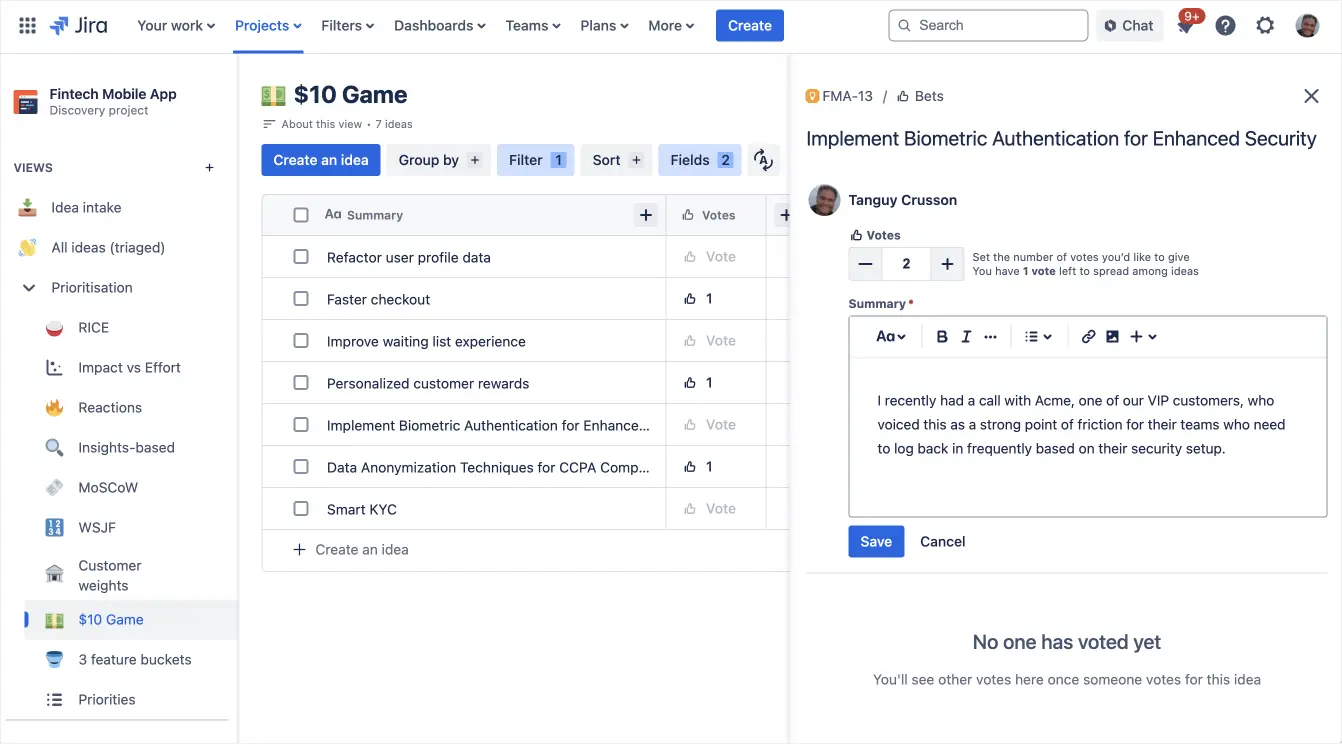Open the Fields button
The height and width of the screenshot is (744, 1342).
point(700,160)
